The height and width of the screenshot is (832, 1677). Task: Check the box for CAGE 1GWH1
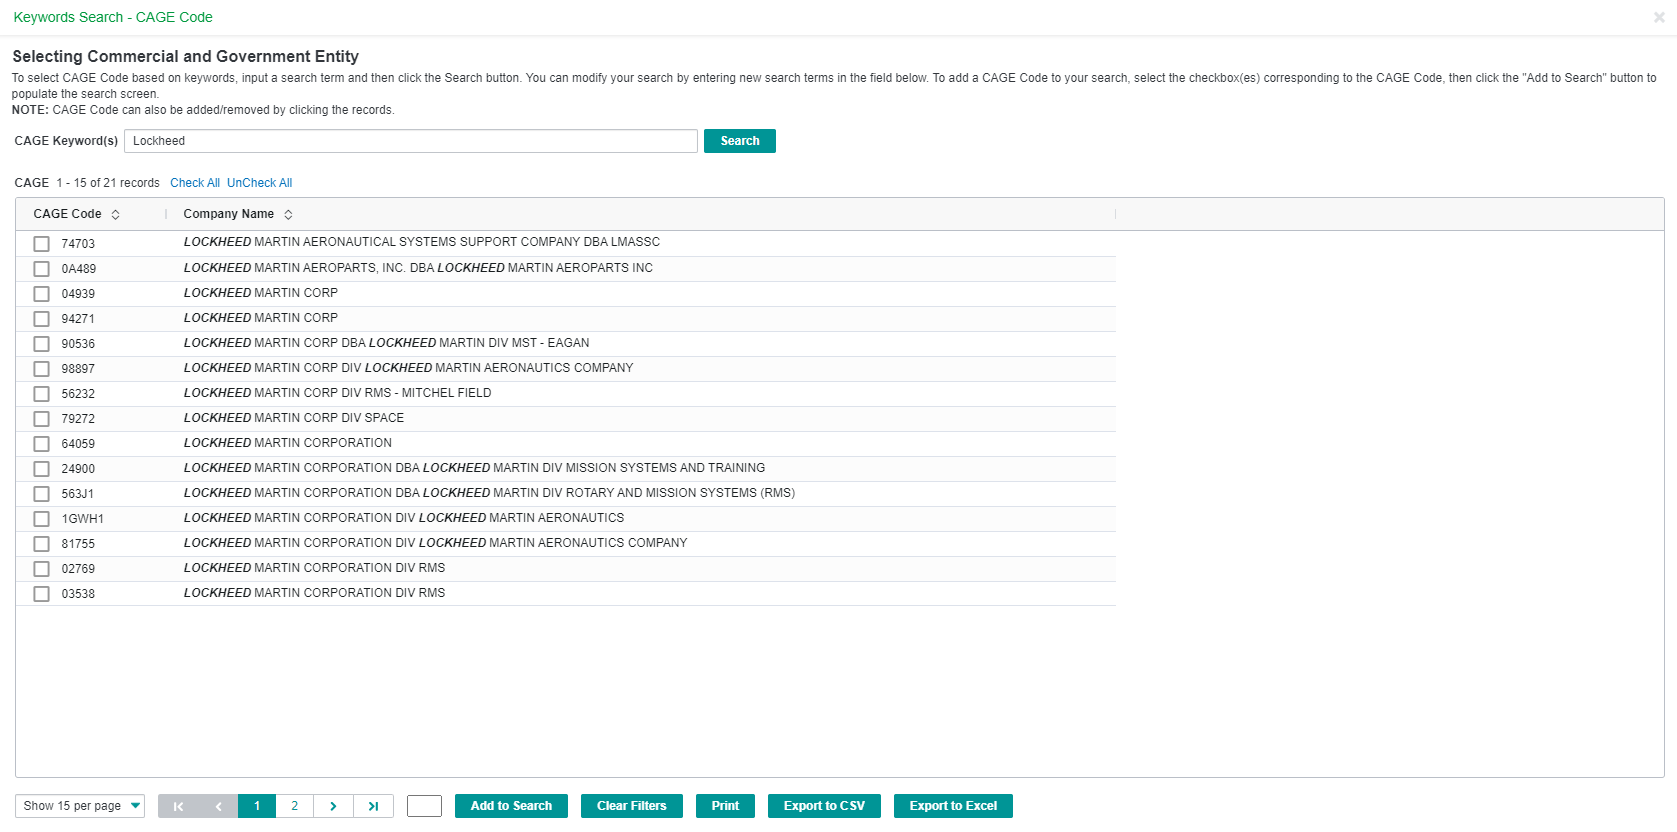41,519
